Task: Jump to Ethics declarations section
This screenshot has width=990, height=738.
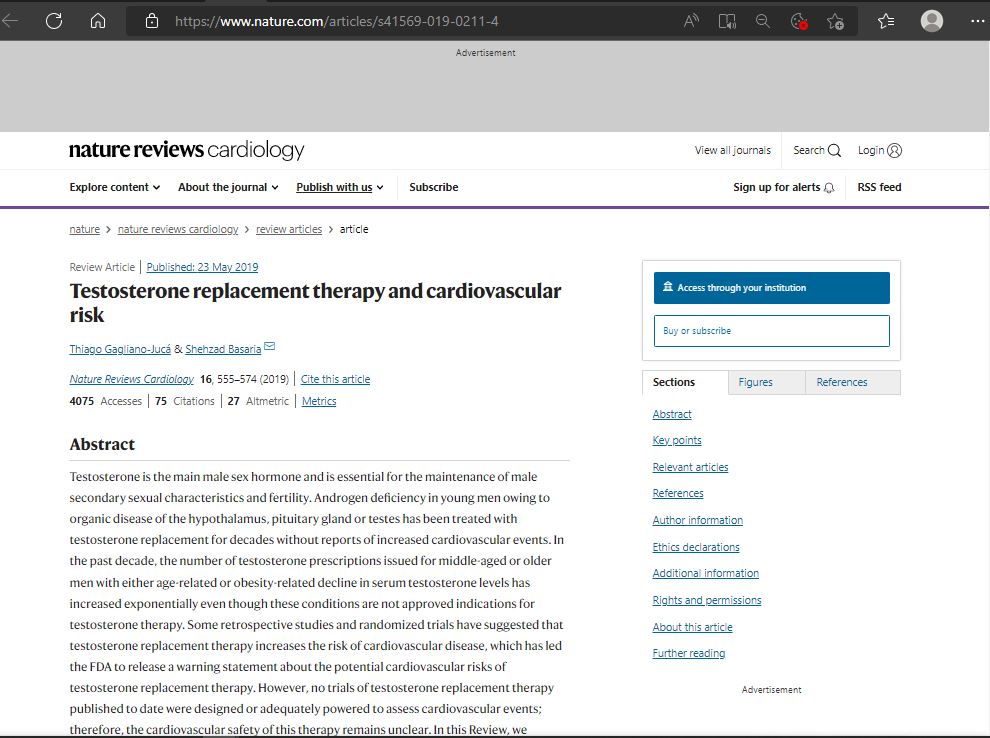Action: [x=696, y=547]
